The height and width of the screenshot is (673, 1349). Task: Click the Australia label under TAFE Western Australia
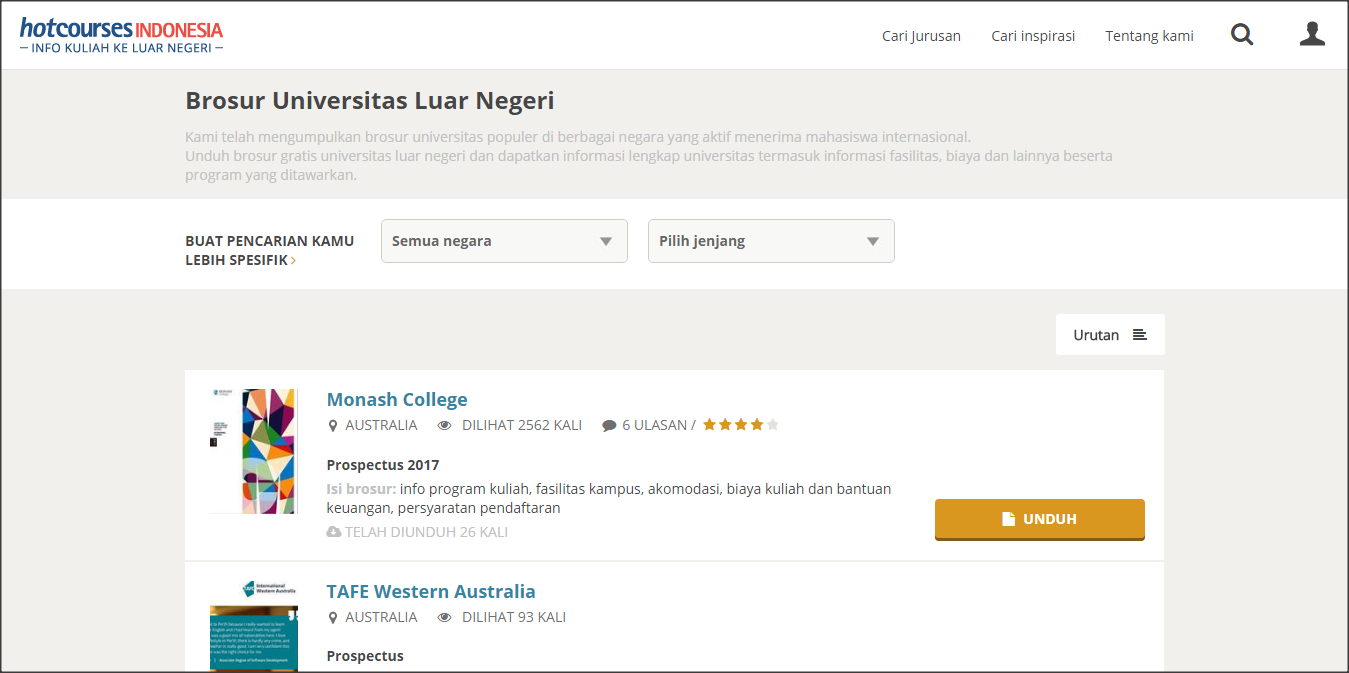tap(381, 617)
